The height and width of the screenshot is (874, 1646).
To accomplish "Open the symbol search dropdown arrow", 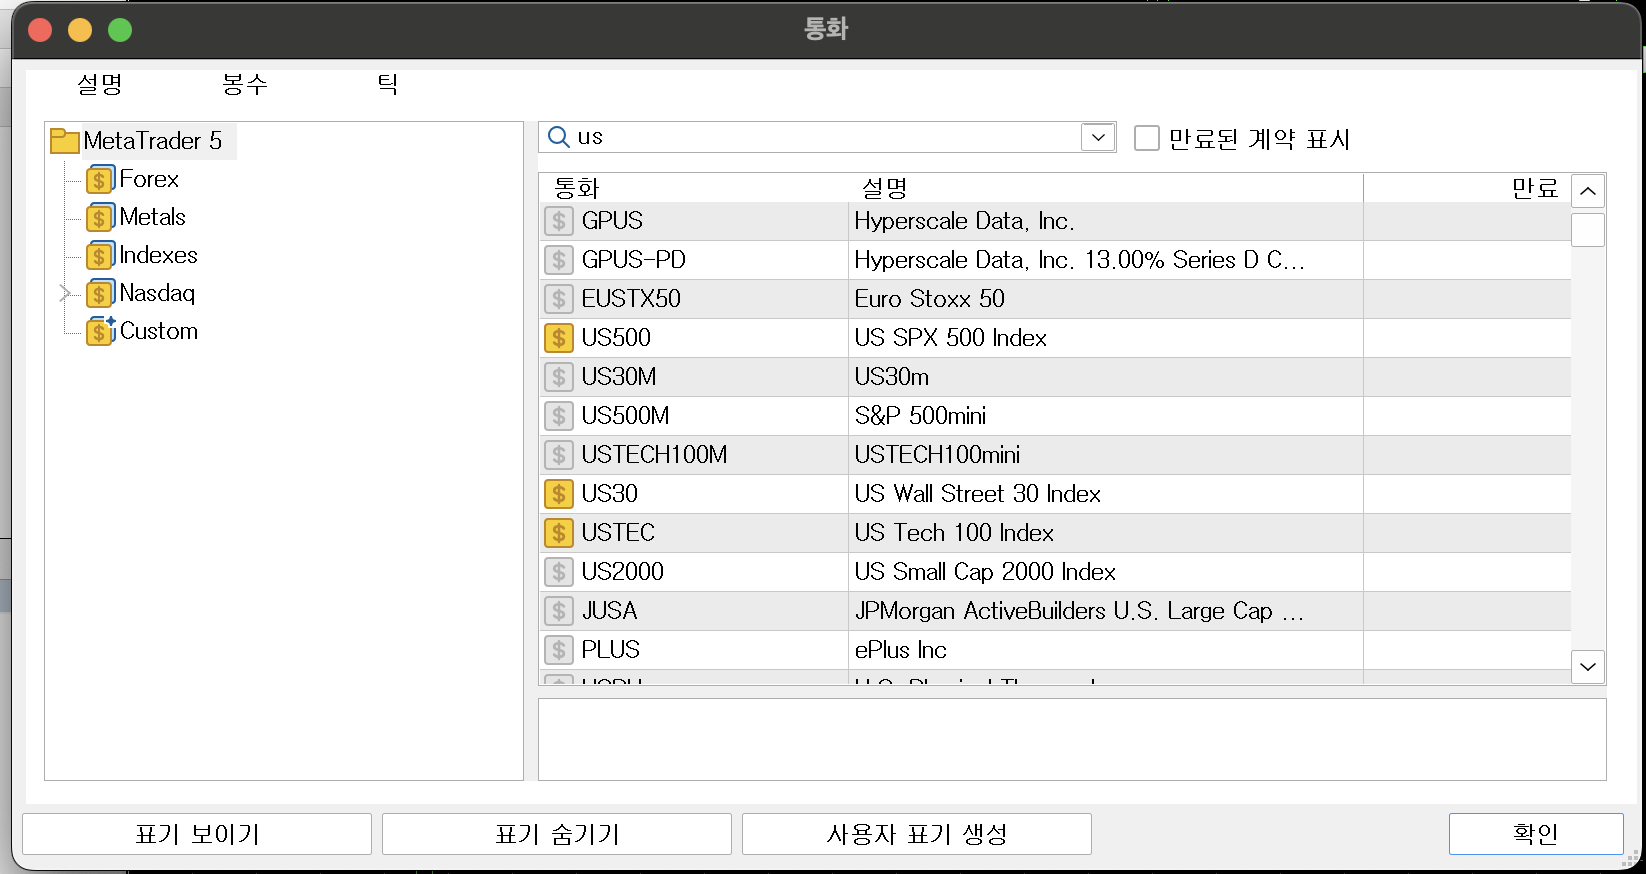I will click(1098, 137).
